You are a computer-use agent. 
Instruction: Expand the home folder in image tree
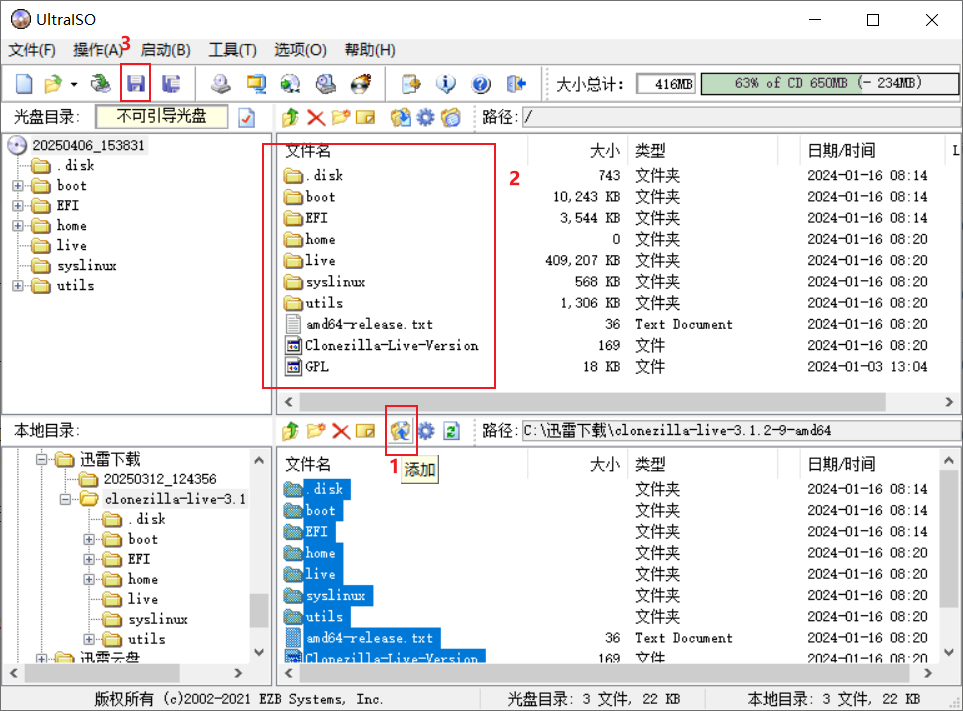pyautogui.click(x=18, y=225)
